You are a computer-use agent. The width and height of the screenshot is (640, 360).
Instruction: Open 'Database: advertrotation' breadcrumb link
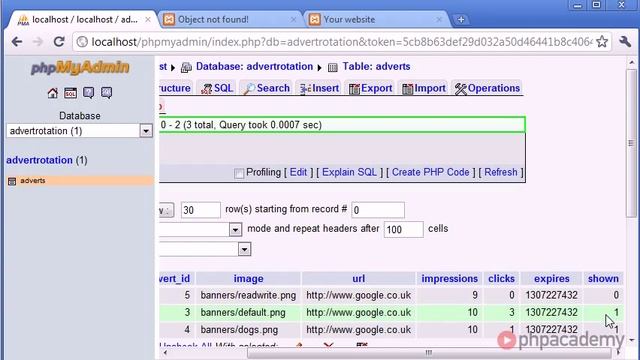(x=254, y=67)
